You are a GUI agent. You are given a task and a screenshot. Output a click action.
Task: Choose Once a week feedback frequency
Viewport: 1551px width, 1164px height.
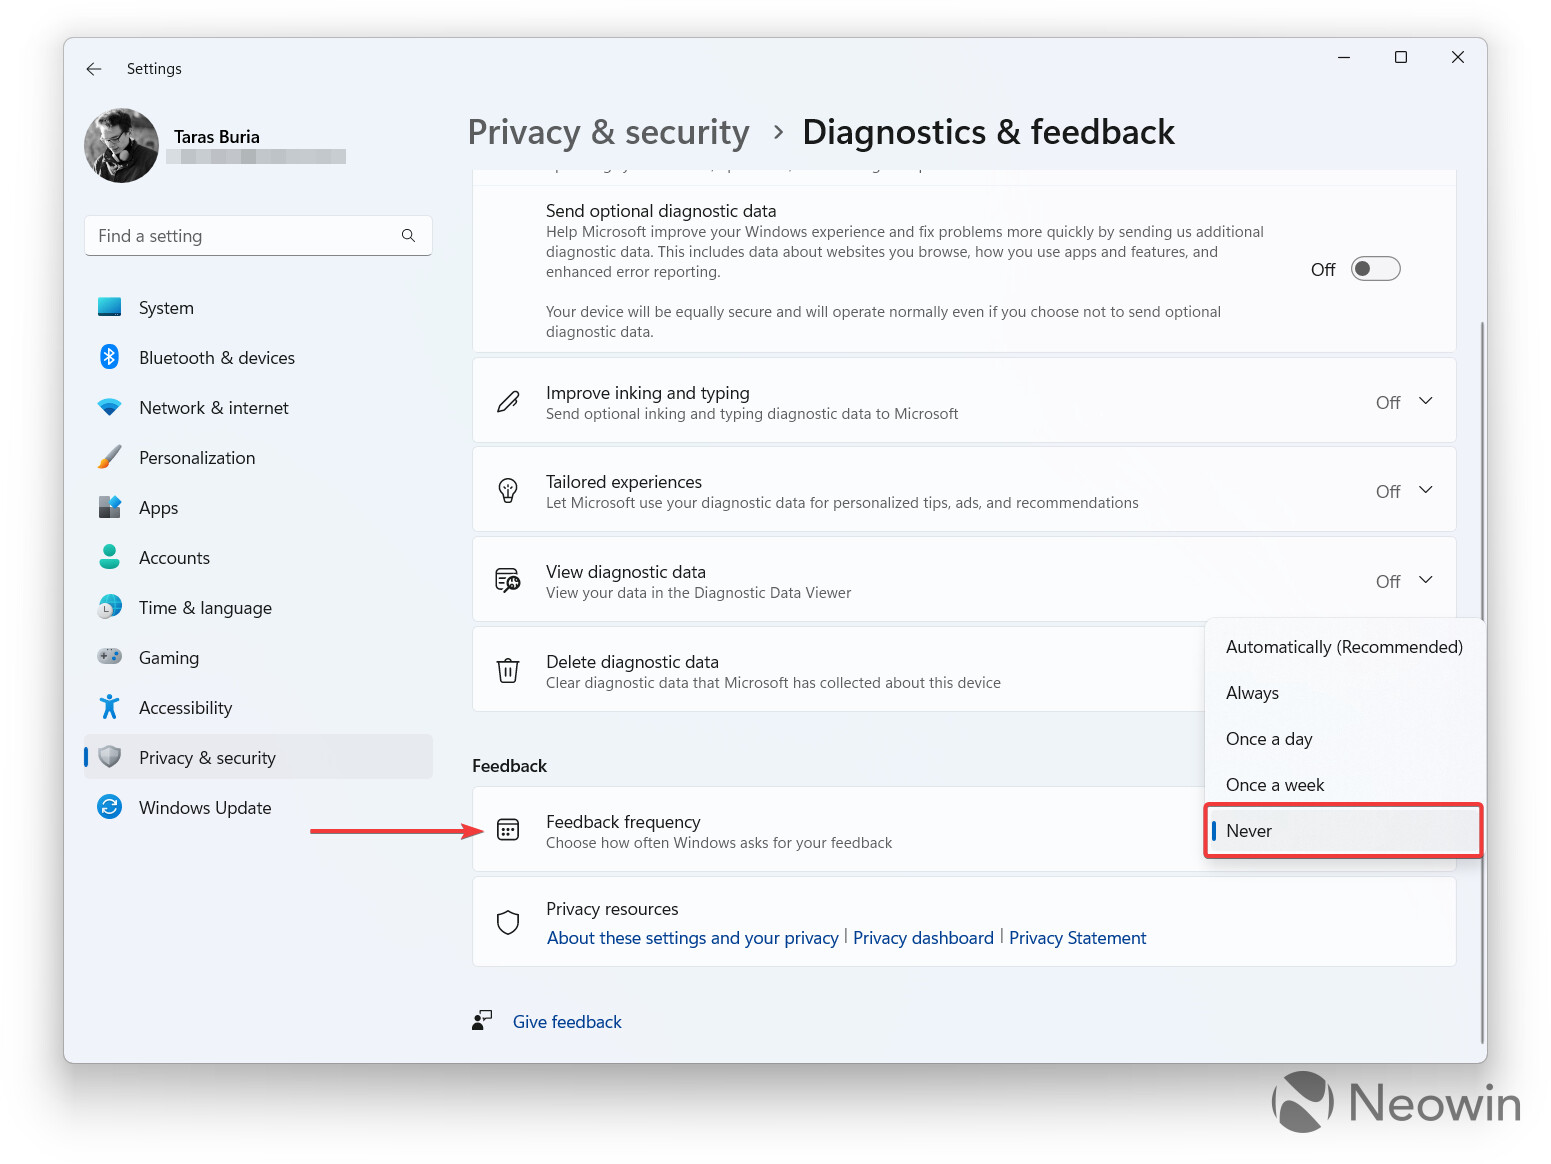tap(1344, 785)
